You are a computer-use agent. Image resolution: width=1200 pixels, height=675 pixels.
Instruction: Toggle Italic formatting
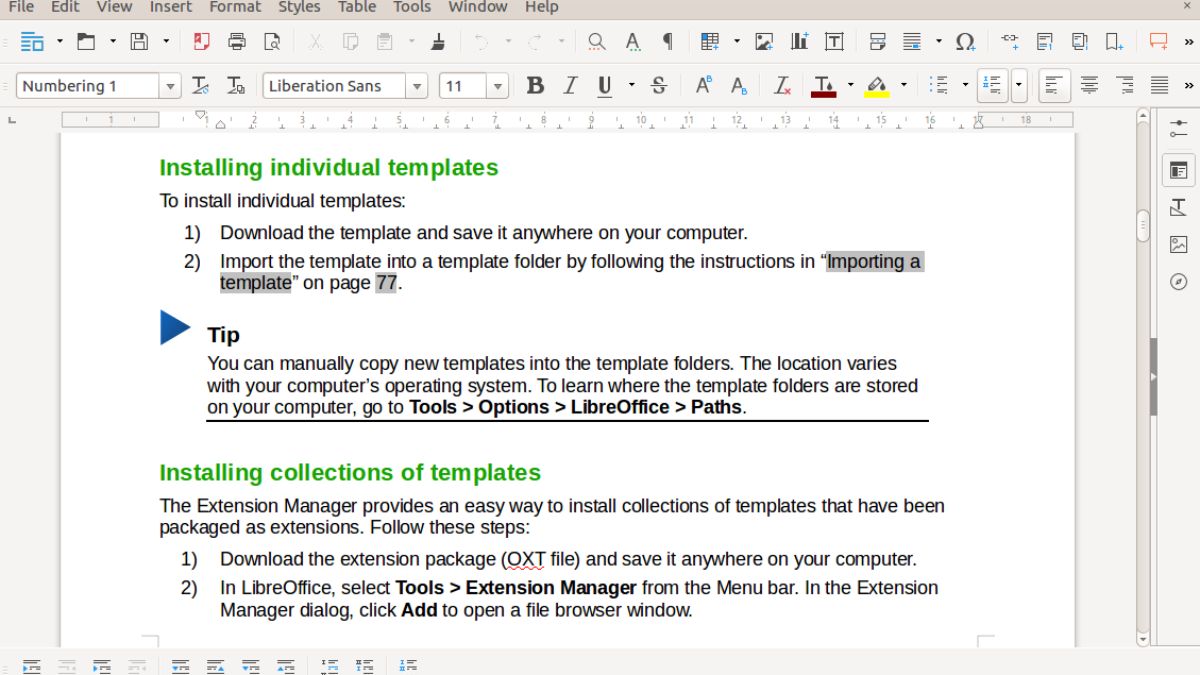coord(570,86)
